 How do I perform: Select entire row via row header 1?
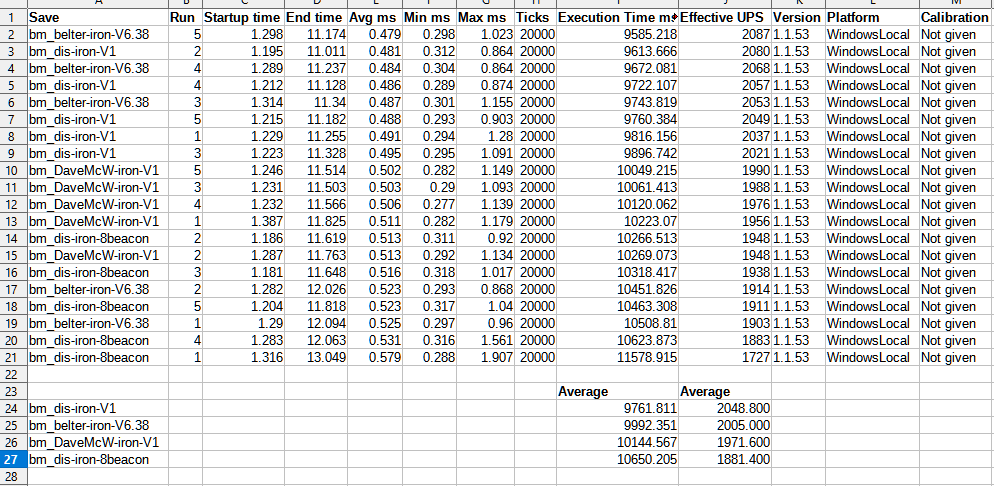tap(13, 18)
